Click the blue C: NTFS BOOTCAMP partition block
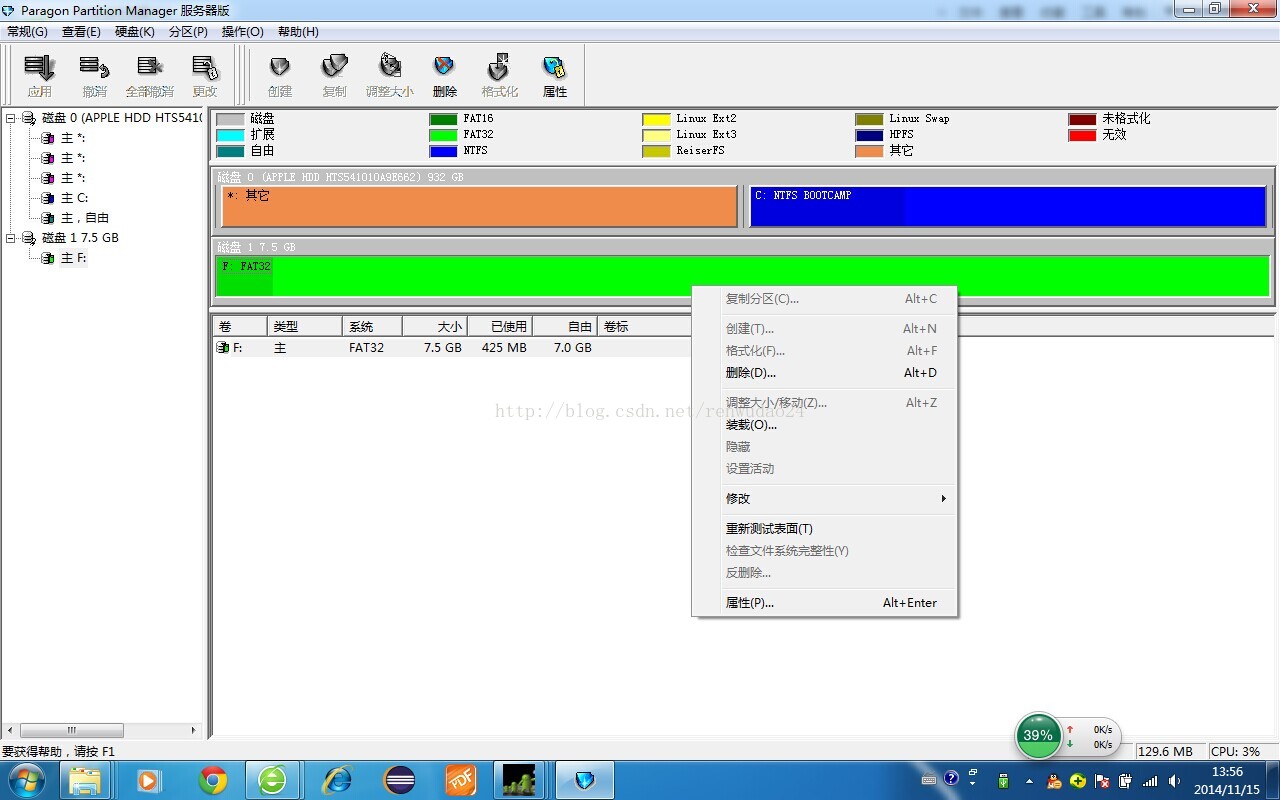The image size is (1280, 800). pyautogui.click(x=1008, y=207)
